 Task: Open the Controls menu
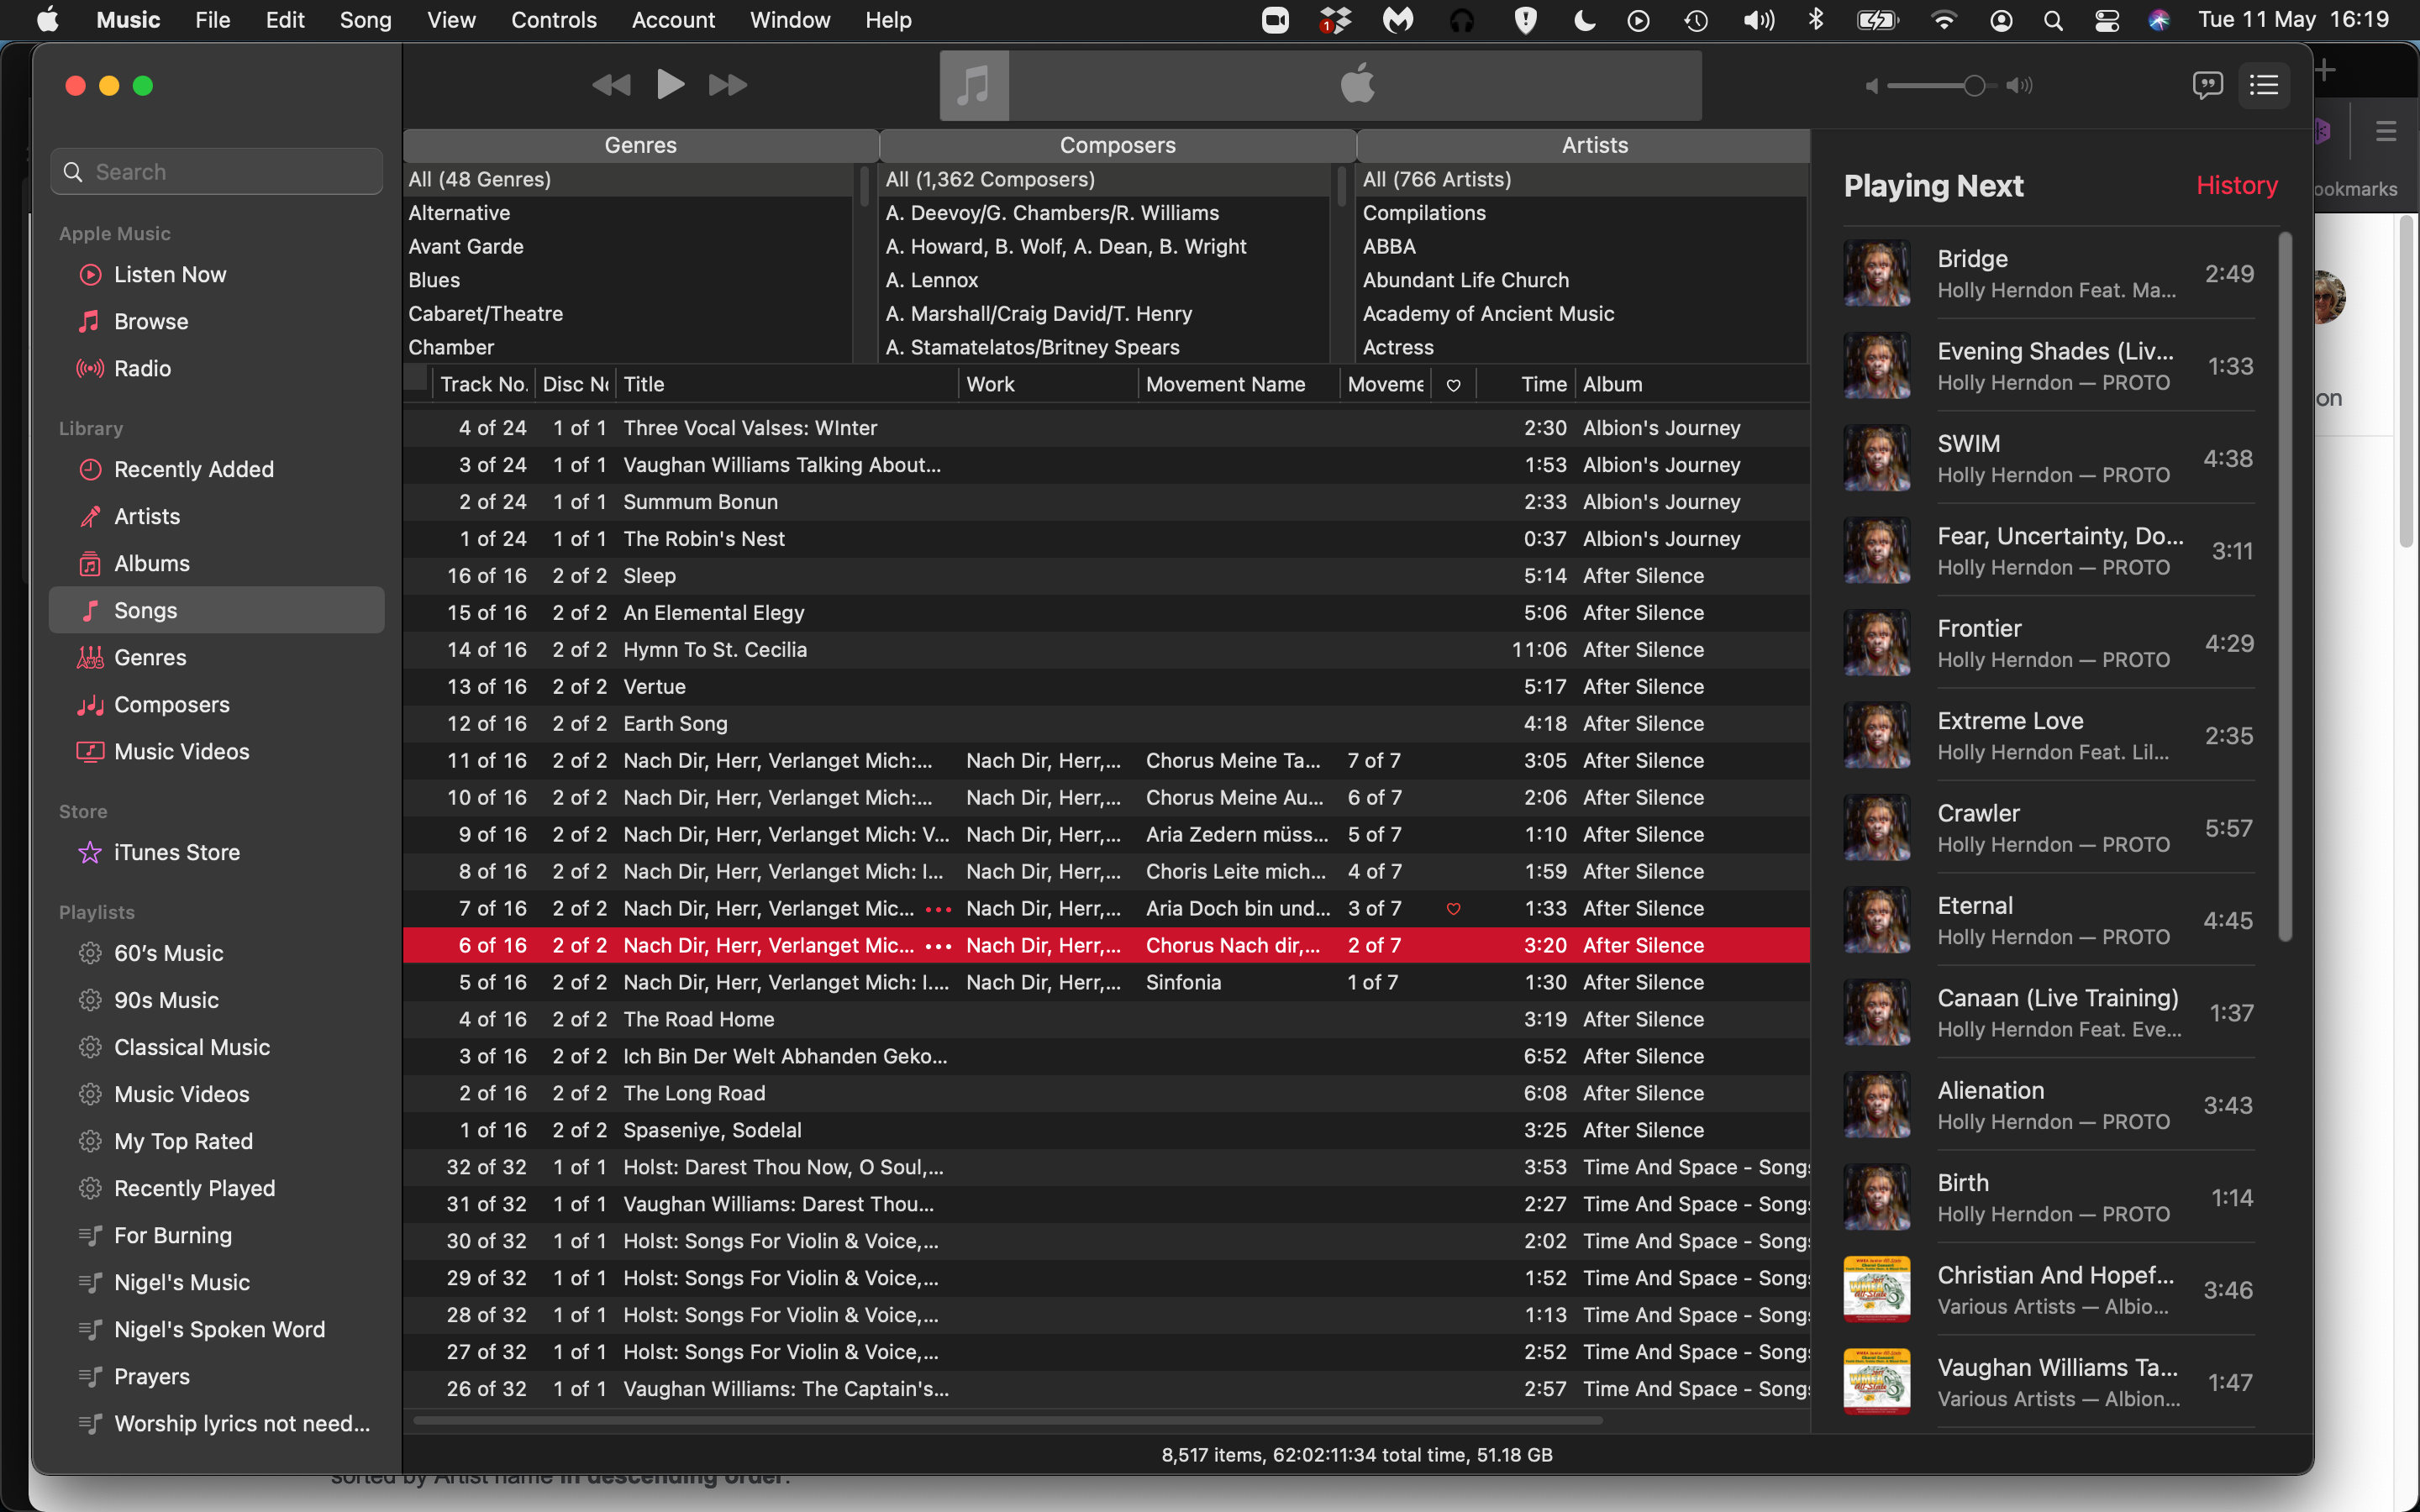[x=553, y=20]
